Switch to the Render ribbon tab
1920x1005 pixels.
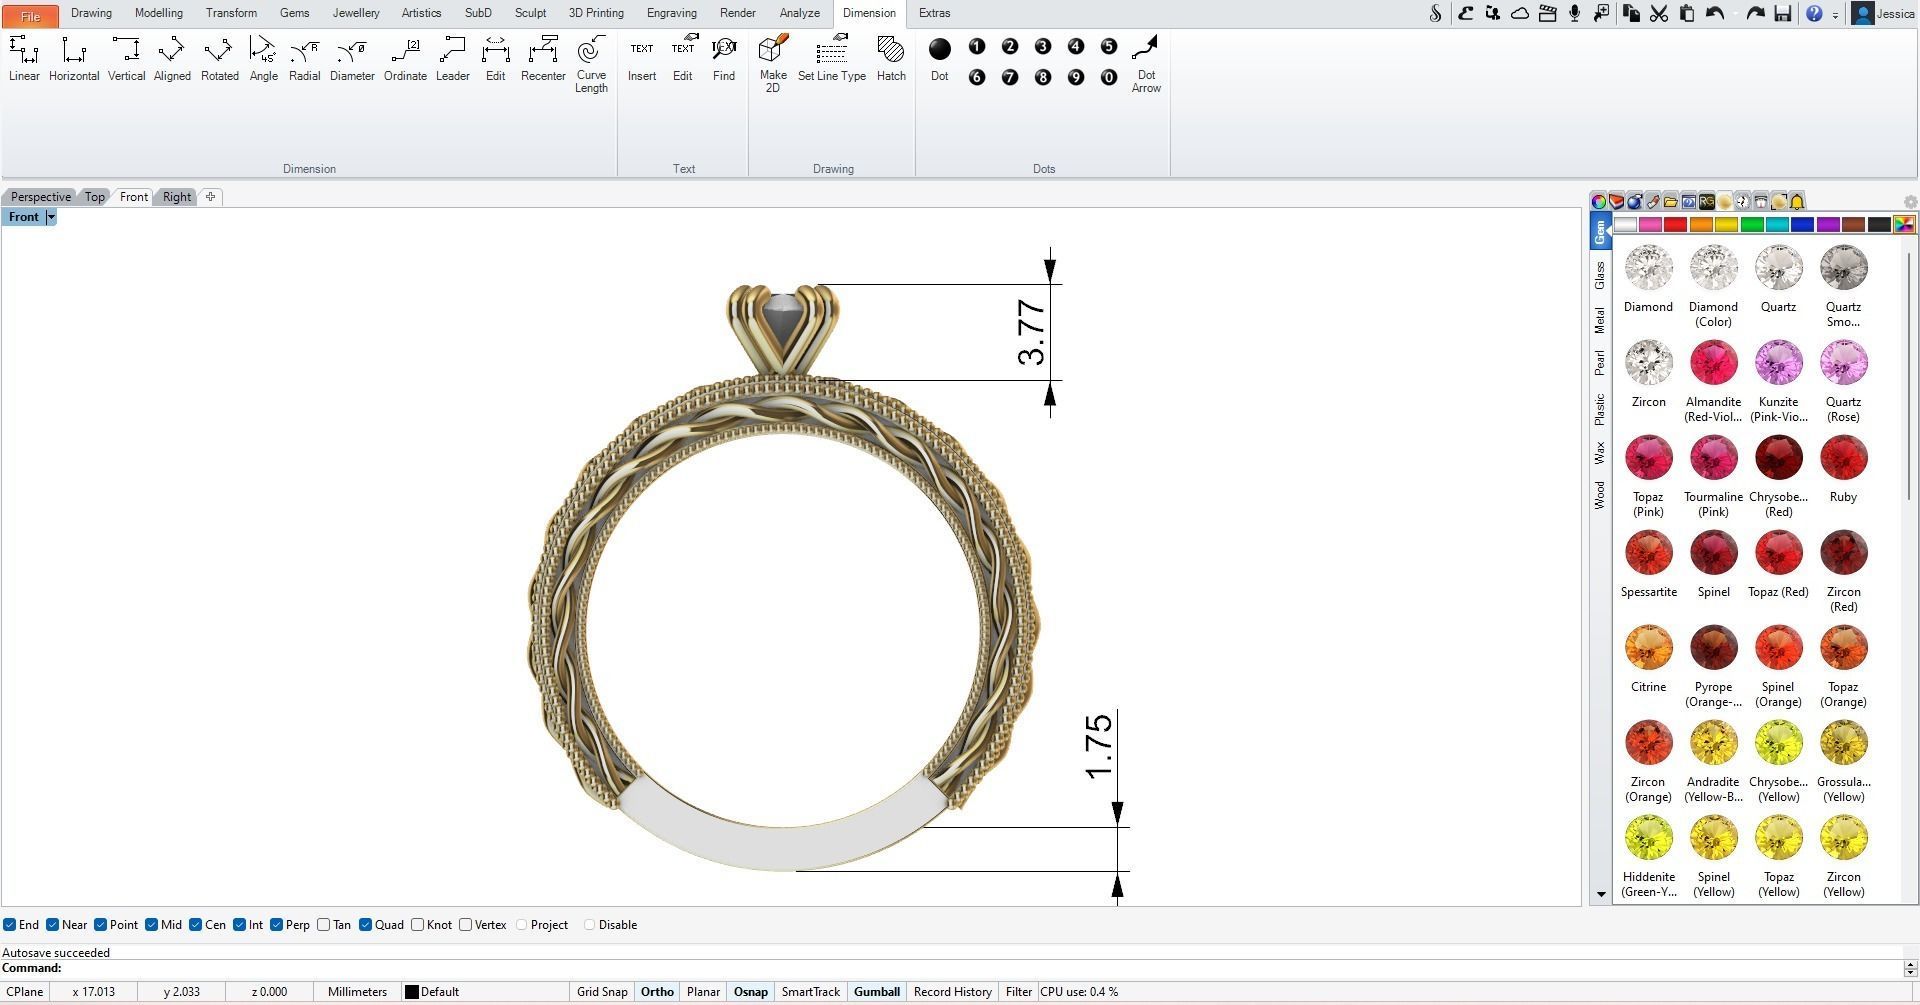[x=737, y=13]
